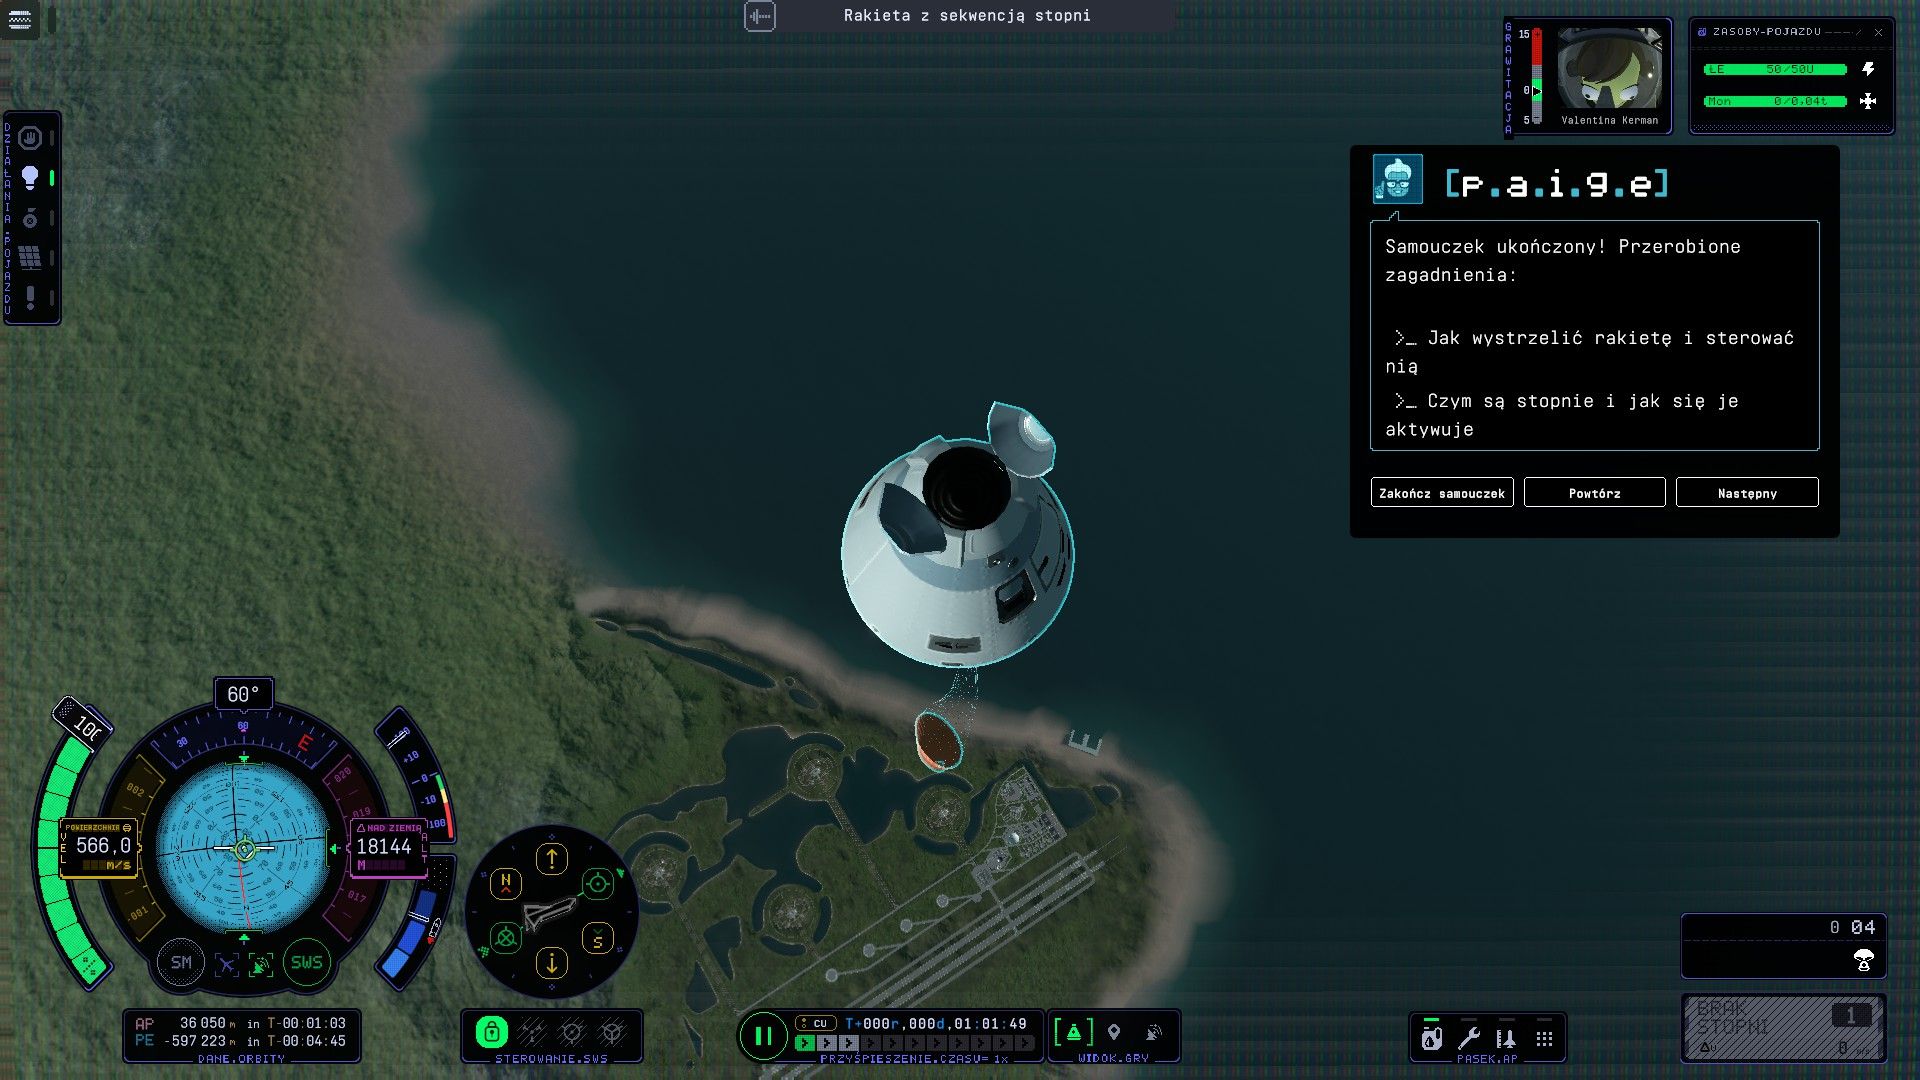The width and height of the screenshot is (1920, 1080).
Task: Click the Następny button
Action: pos(1747,493)
